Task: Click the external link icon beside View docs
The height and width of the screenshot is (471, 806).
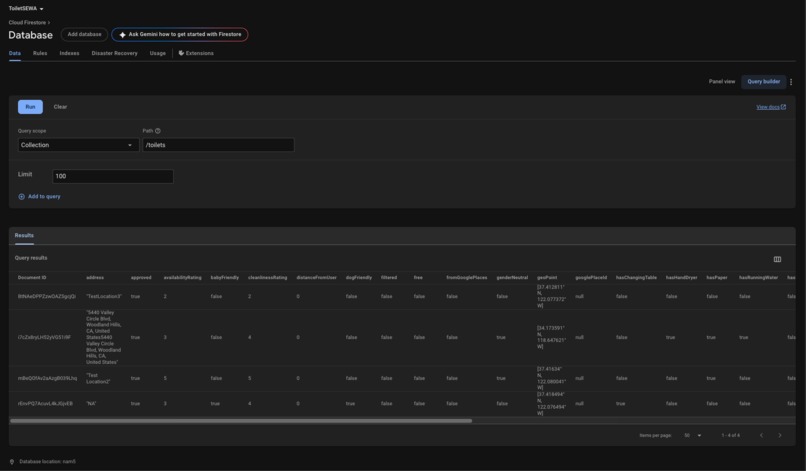Action: point(783,107)
